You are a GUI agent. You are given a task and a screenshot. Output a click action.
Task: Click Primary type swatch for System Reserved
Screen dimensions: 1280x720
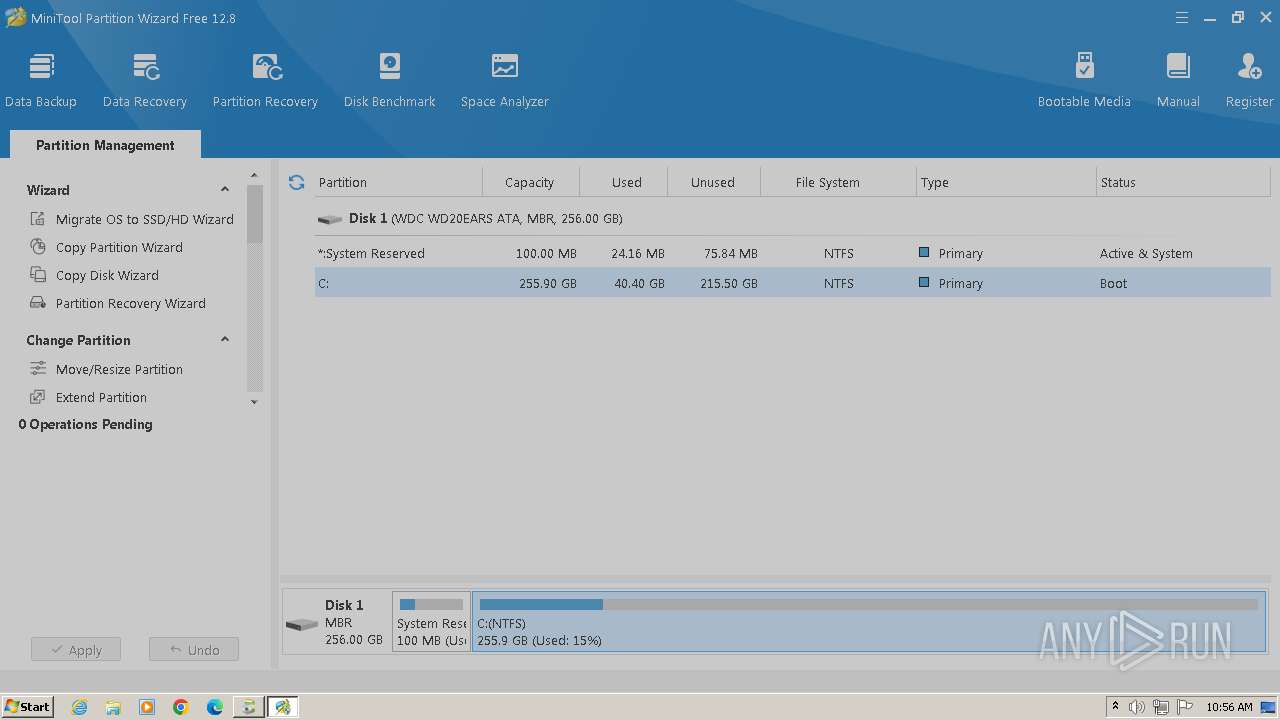pos(924,253)
